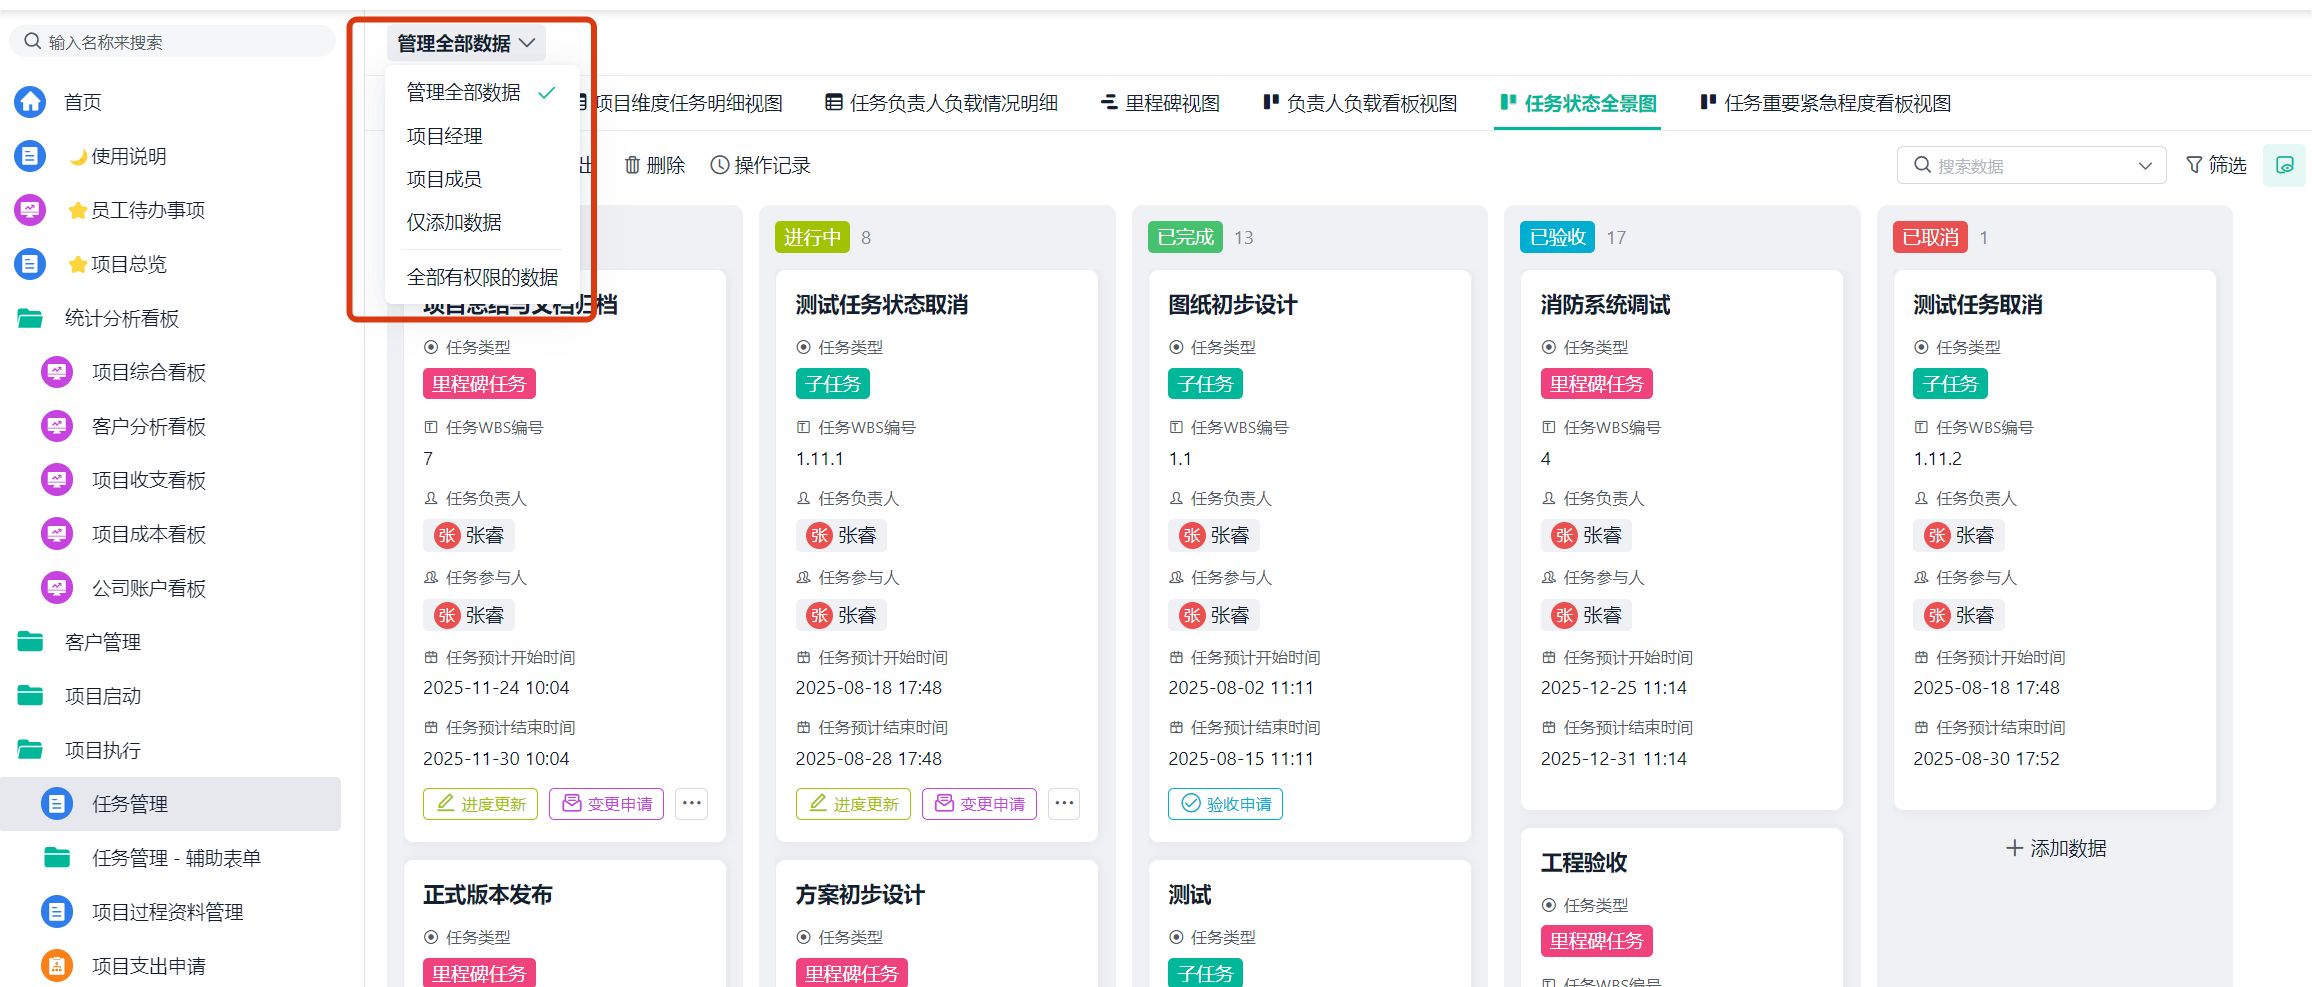Open the 正式版本发布 card title
The image size is (2312, 987).
tap(487, 895)
